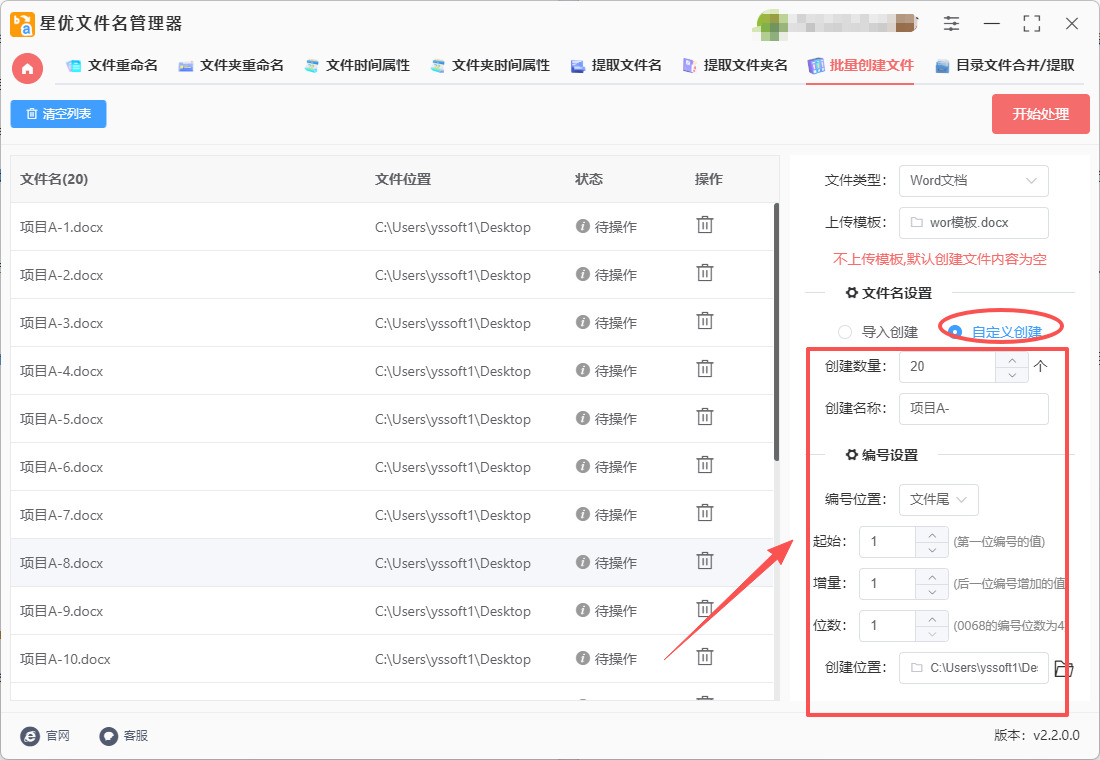Click the 清空列表 button
The image size is (1100, 760).
[58, 114]
